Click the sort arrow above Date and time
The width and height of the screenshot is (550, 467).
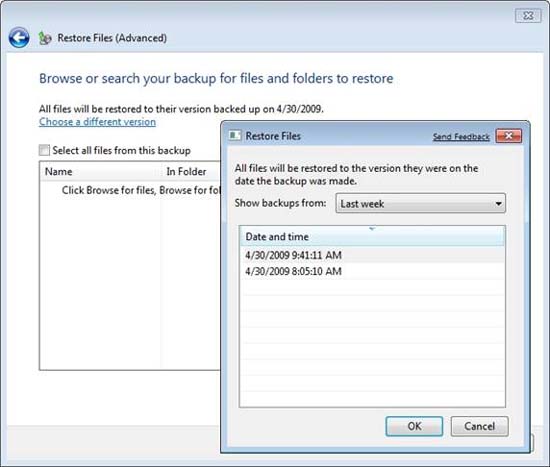pos(372,229)
